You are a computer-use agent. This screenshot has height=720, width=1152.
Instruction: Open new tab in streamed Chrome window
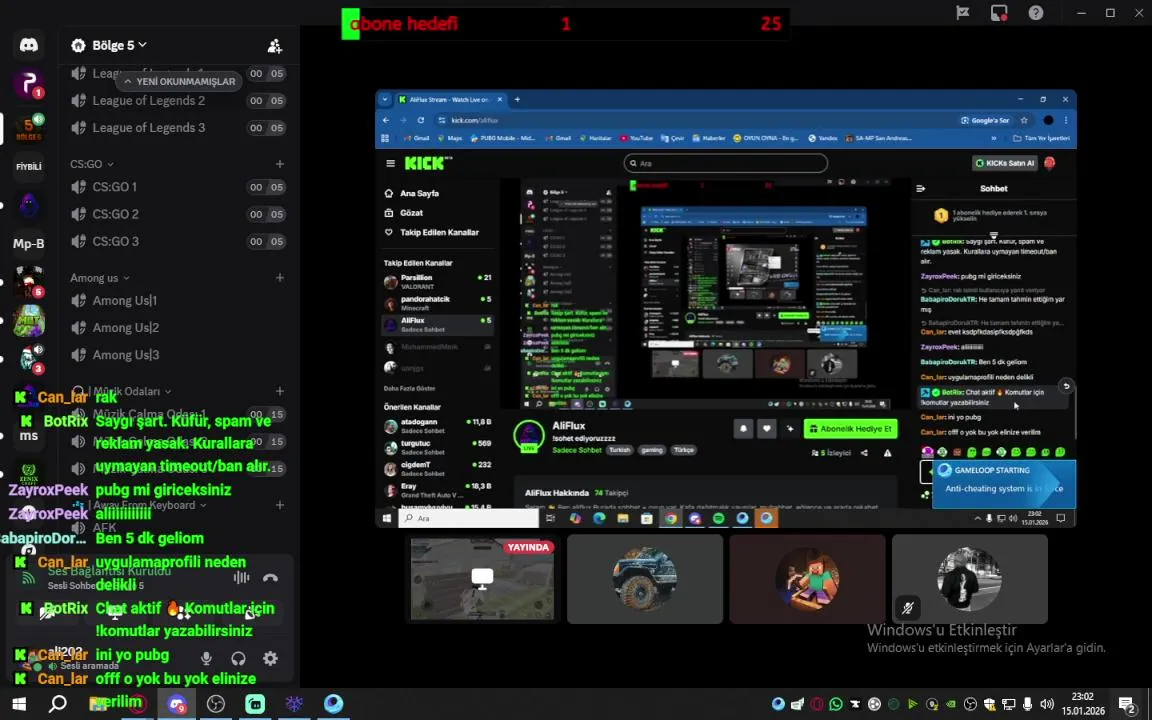pyautogui.click(x=517, y=99)
